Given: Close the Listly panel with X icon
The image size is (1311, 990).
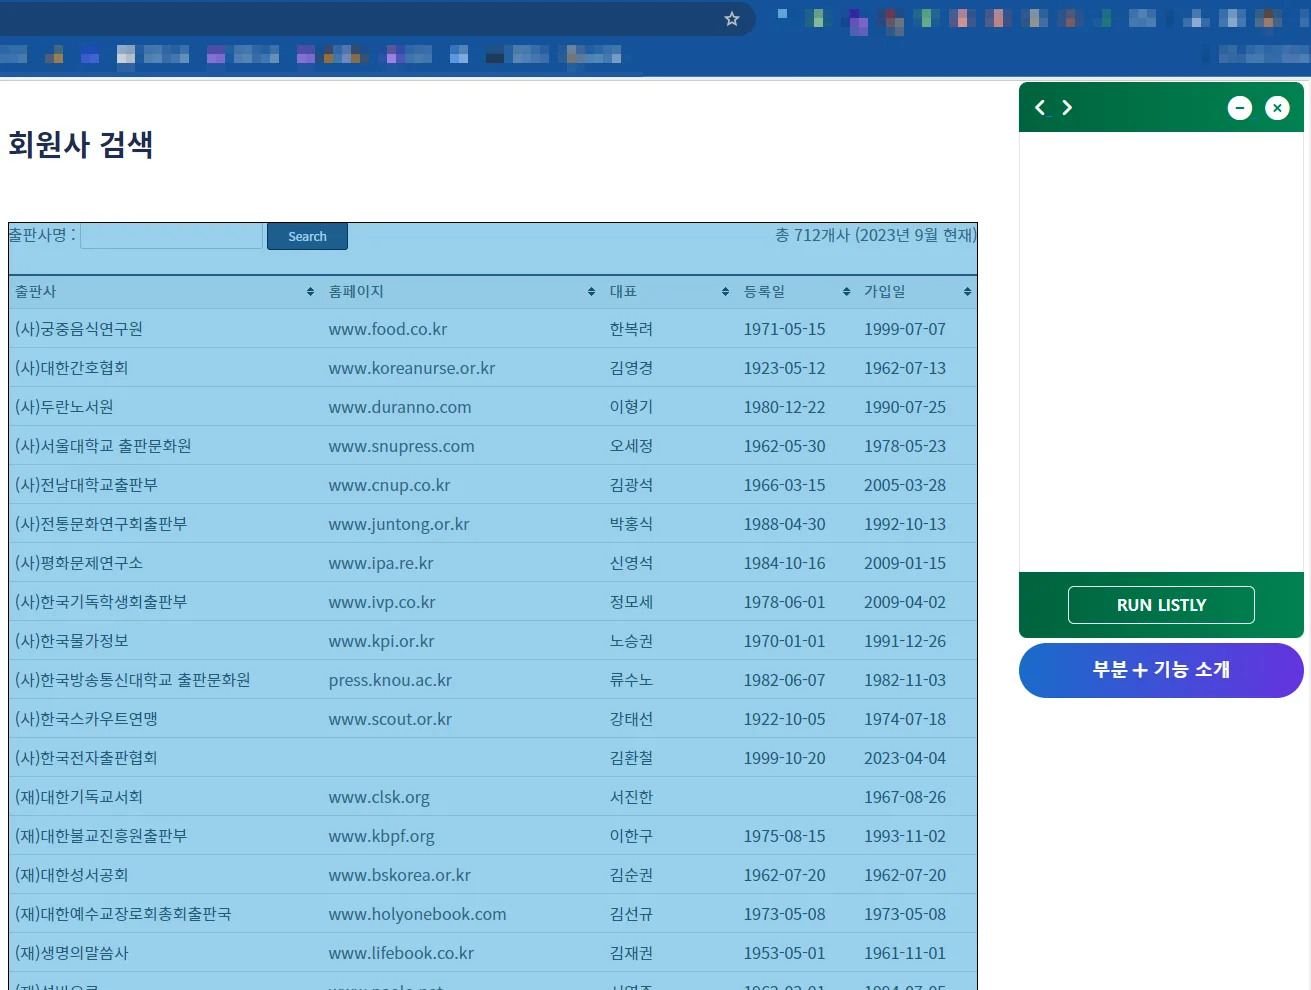Looking at the screenshot, I should pos(1277,108).
